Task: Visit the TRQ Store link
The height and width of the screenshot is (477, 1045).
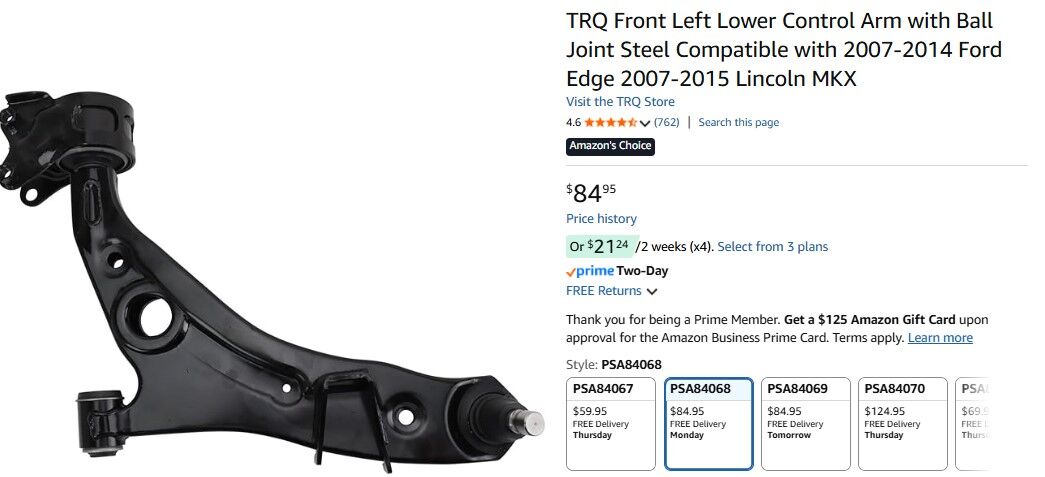Action: coord(620,102)
